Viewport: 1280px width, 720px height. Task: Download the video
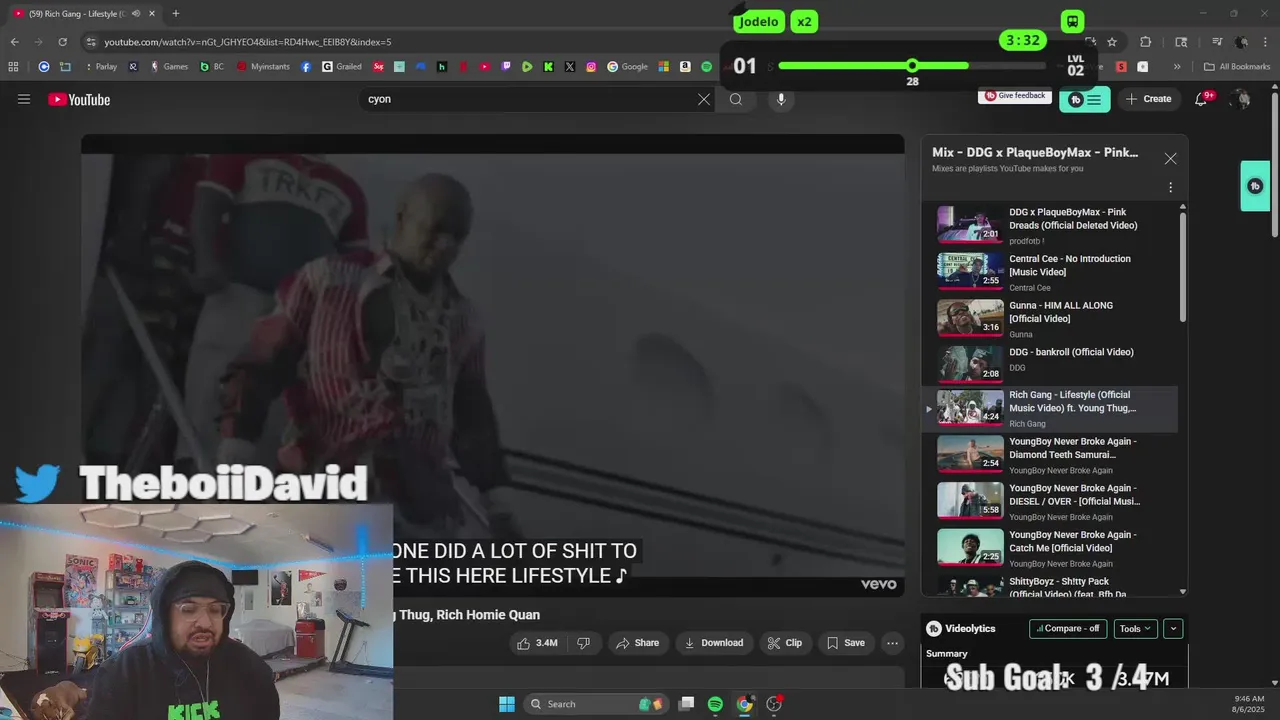click(x=714, y=643)
